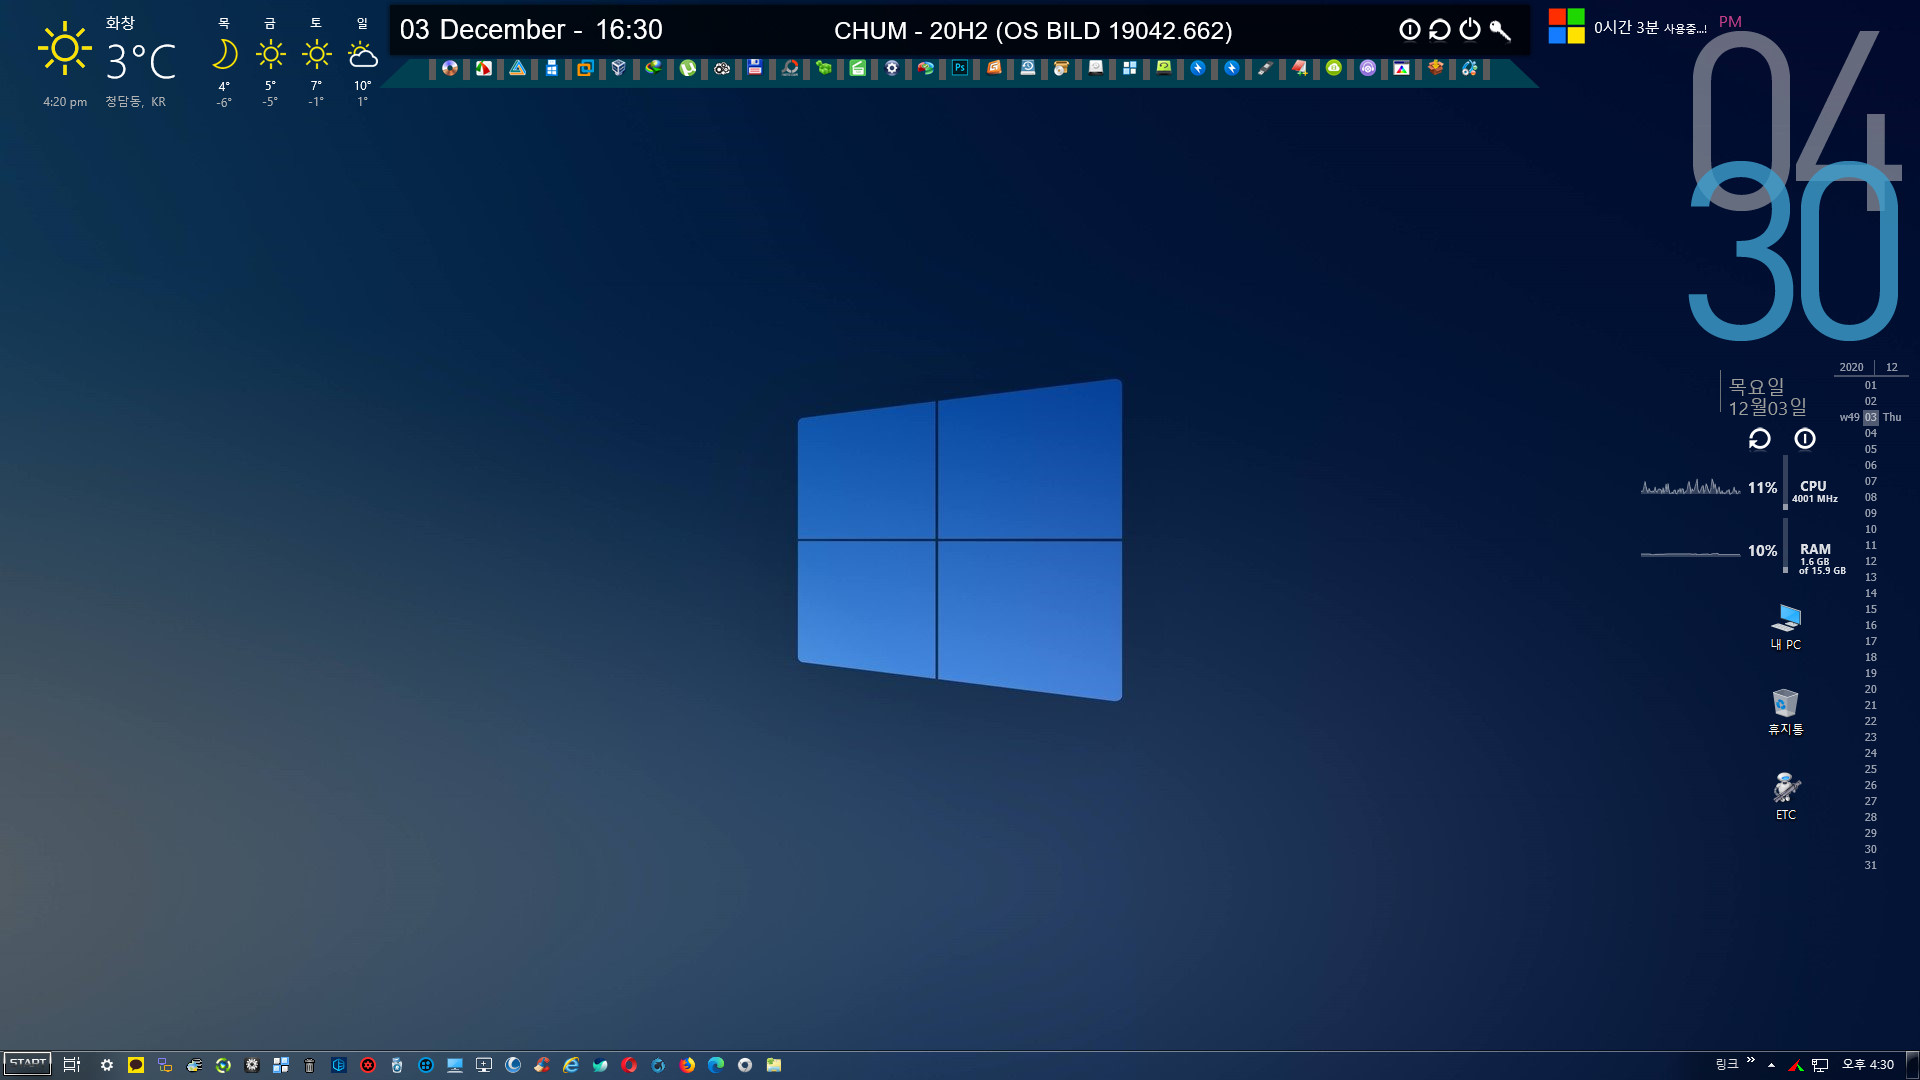Open the optical disc icon in launcher
This screenshot has height=1080, width=1920.
point(450,68)
